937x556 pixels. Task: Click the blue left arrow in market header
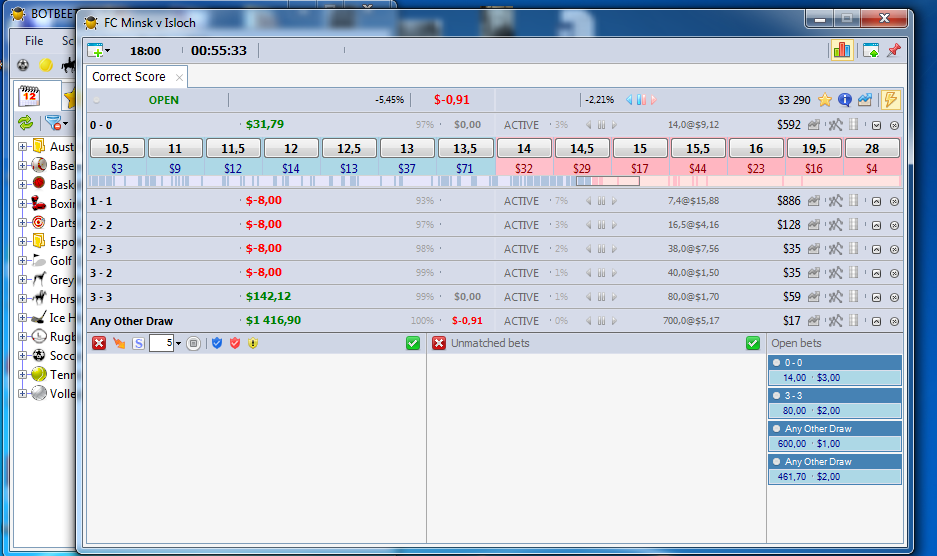(629, 100)
